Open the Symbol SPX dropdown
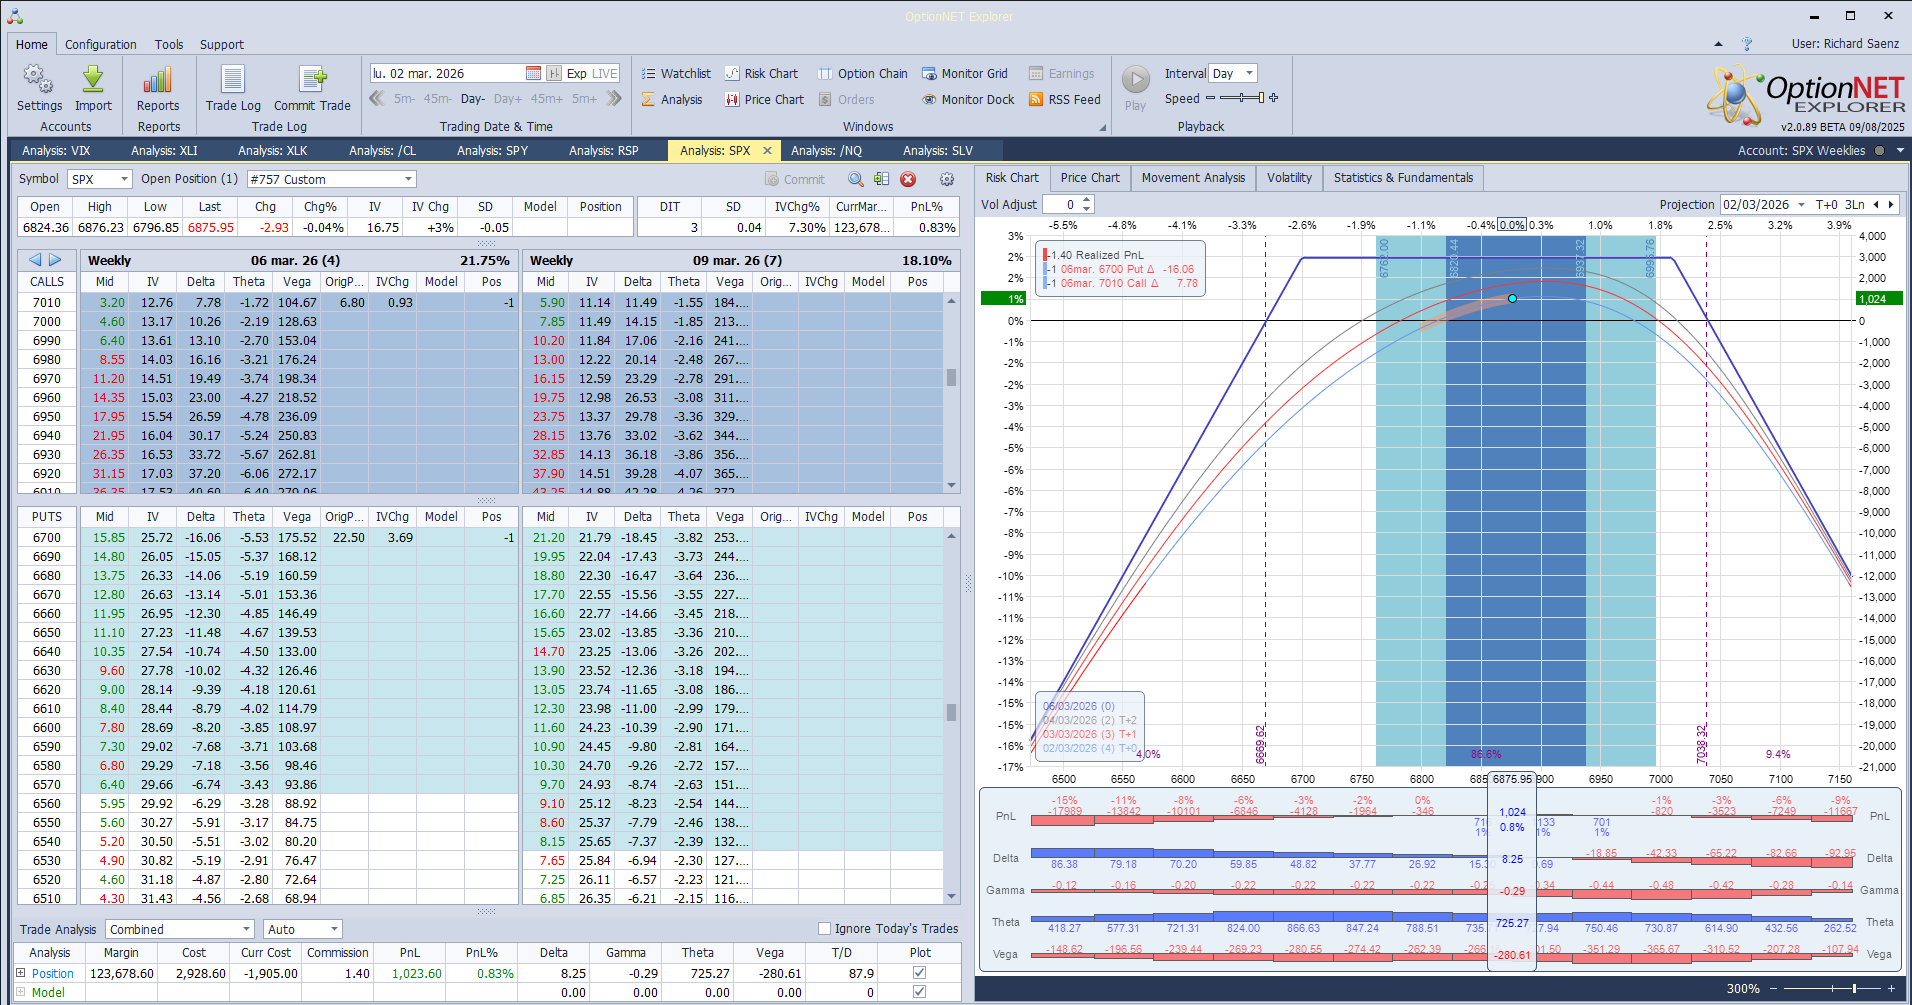Image resolution: width=1912 pixels, height=1005 pixels. pyautogui.click(x=124, y=180)
